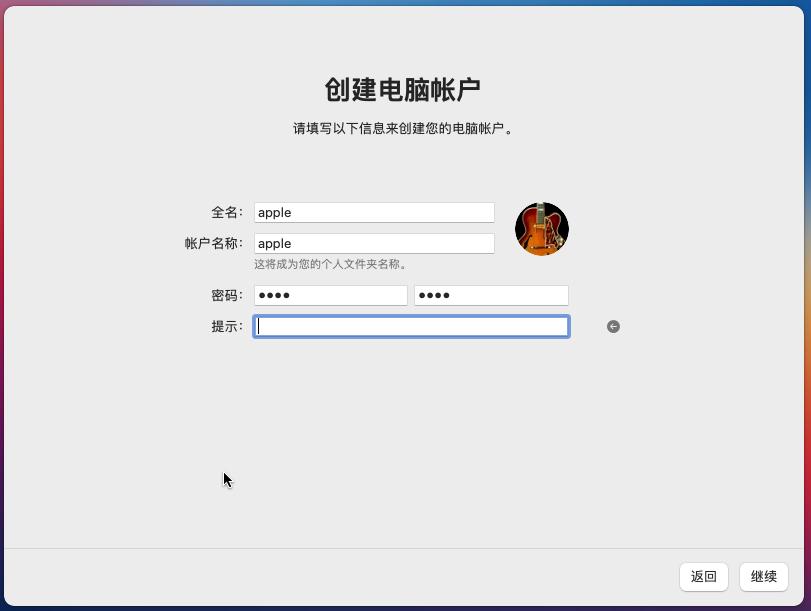Go back to the previous setup screen
The width and height of the screenshot is (811, 611).
pos(703,577)
